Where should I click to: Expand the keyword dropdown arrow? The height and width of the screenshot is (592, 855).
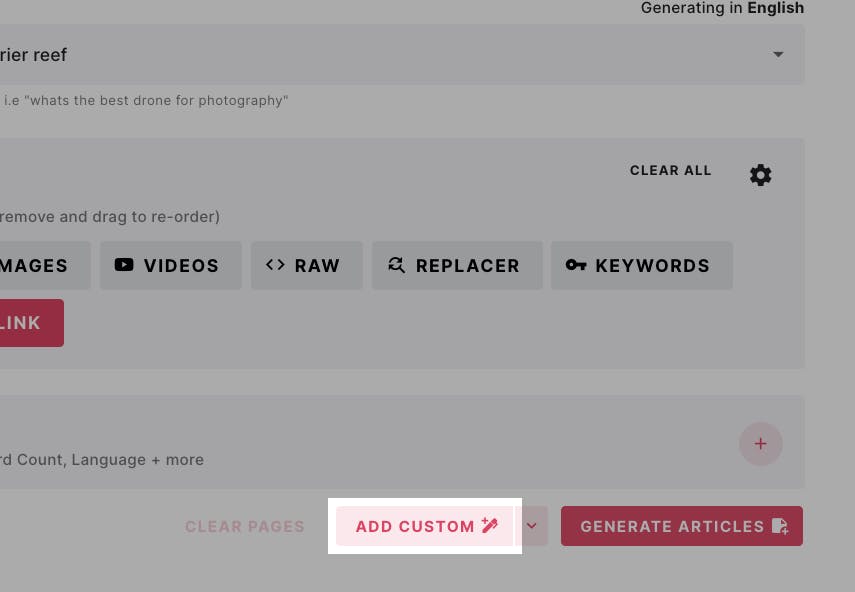[778, 55]
